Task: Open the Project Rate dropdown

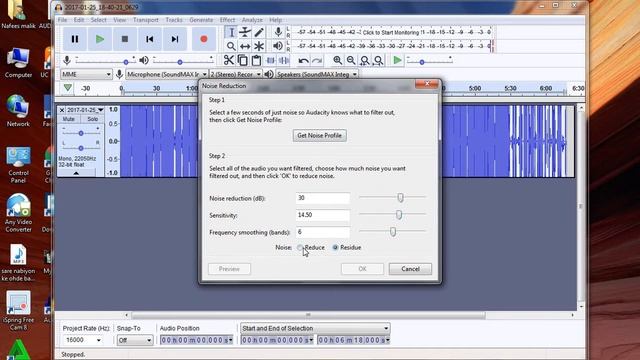Action: [x=82, y=340]
